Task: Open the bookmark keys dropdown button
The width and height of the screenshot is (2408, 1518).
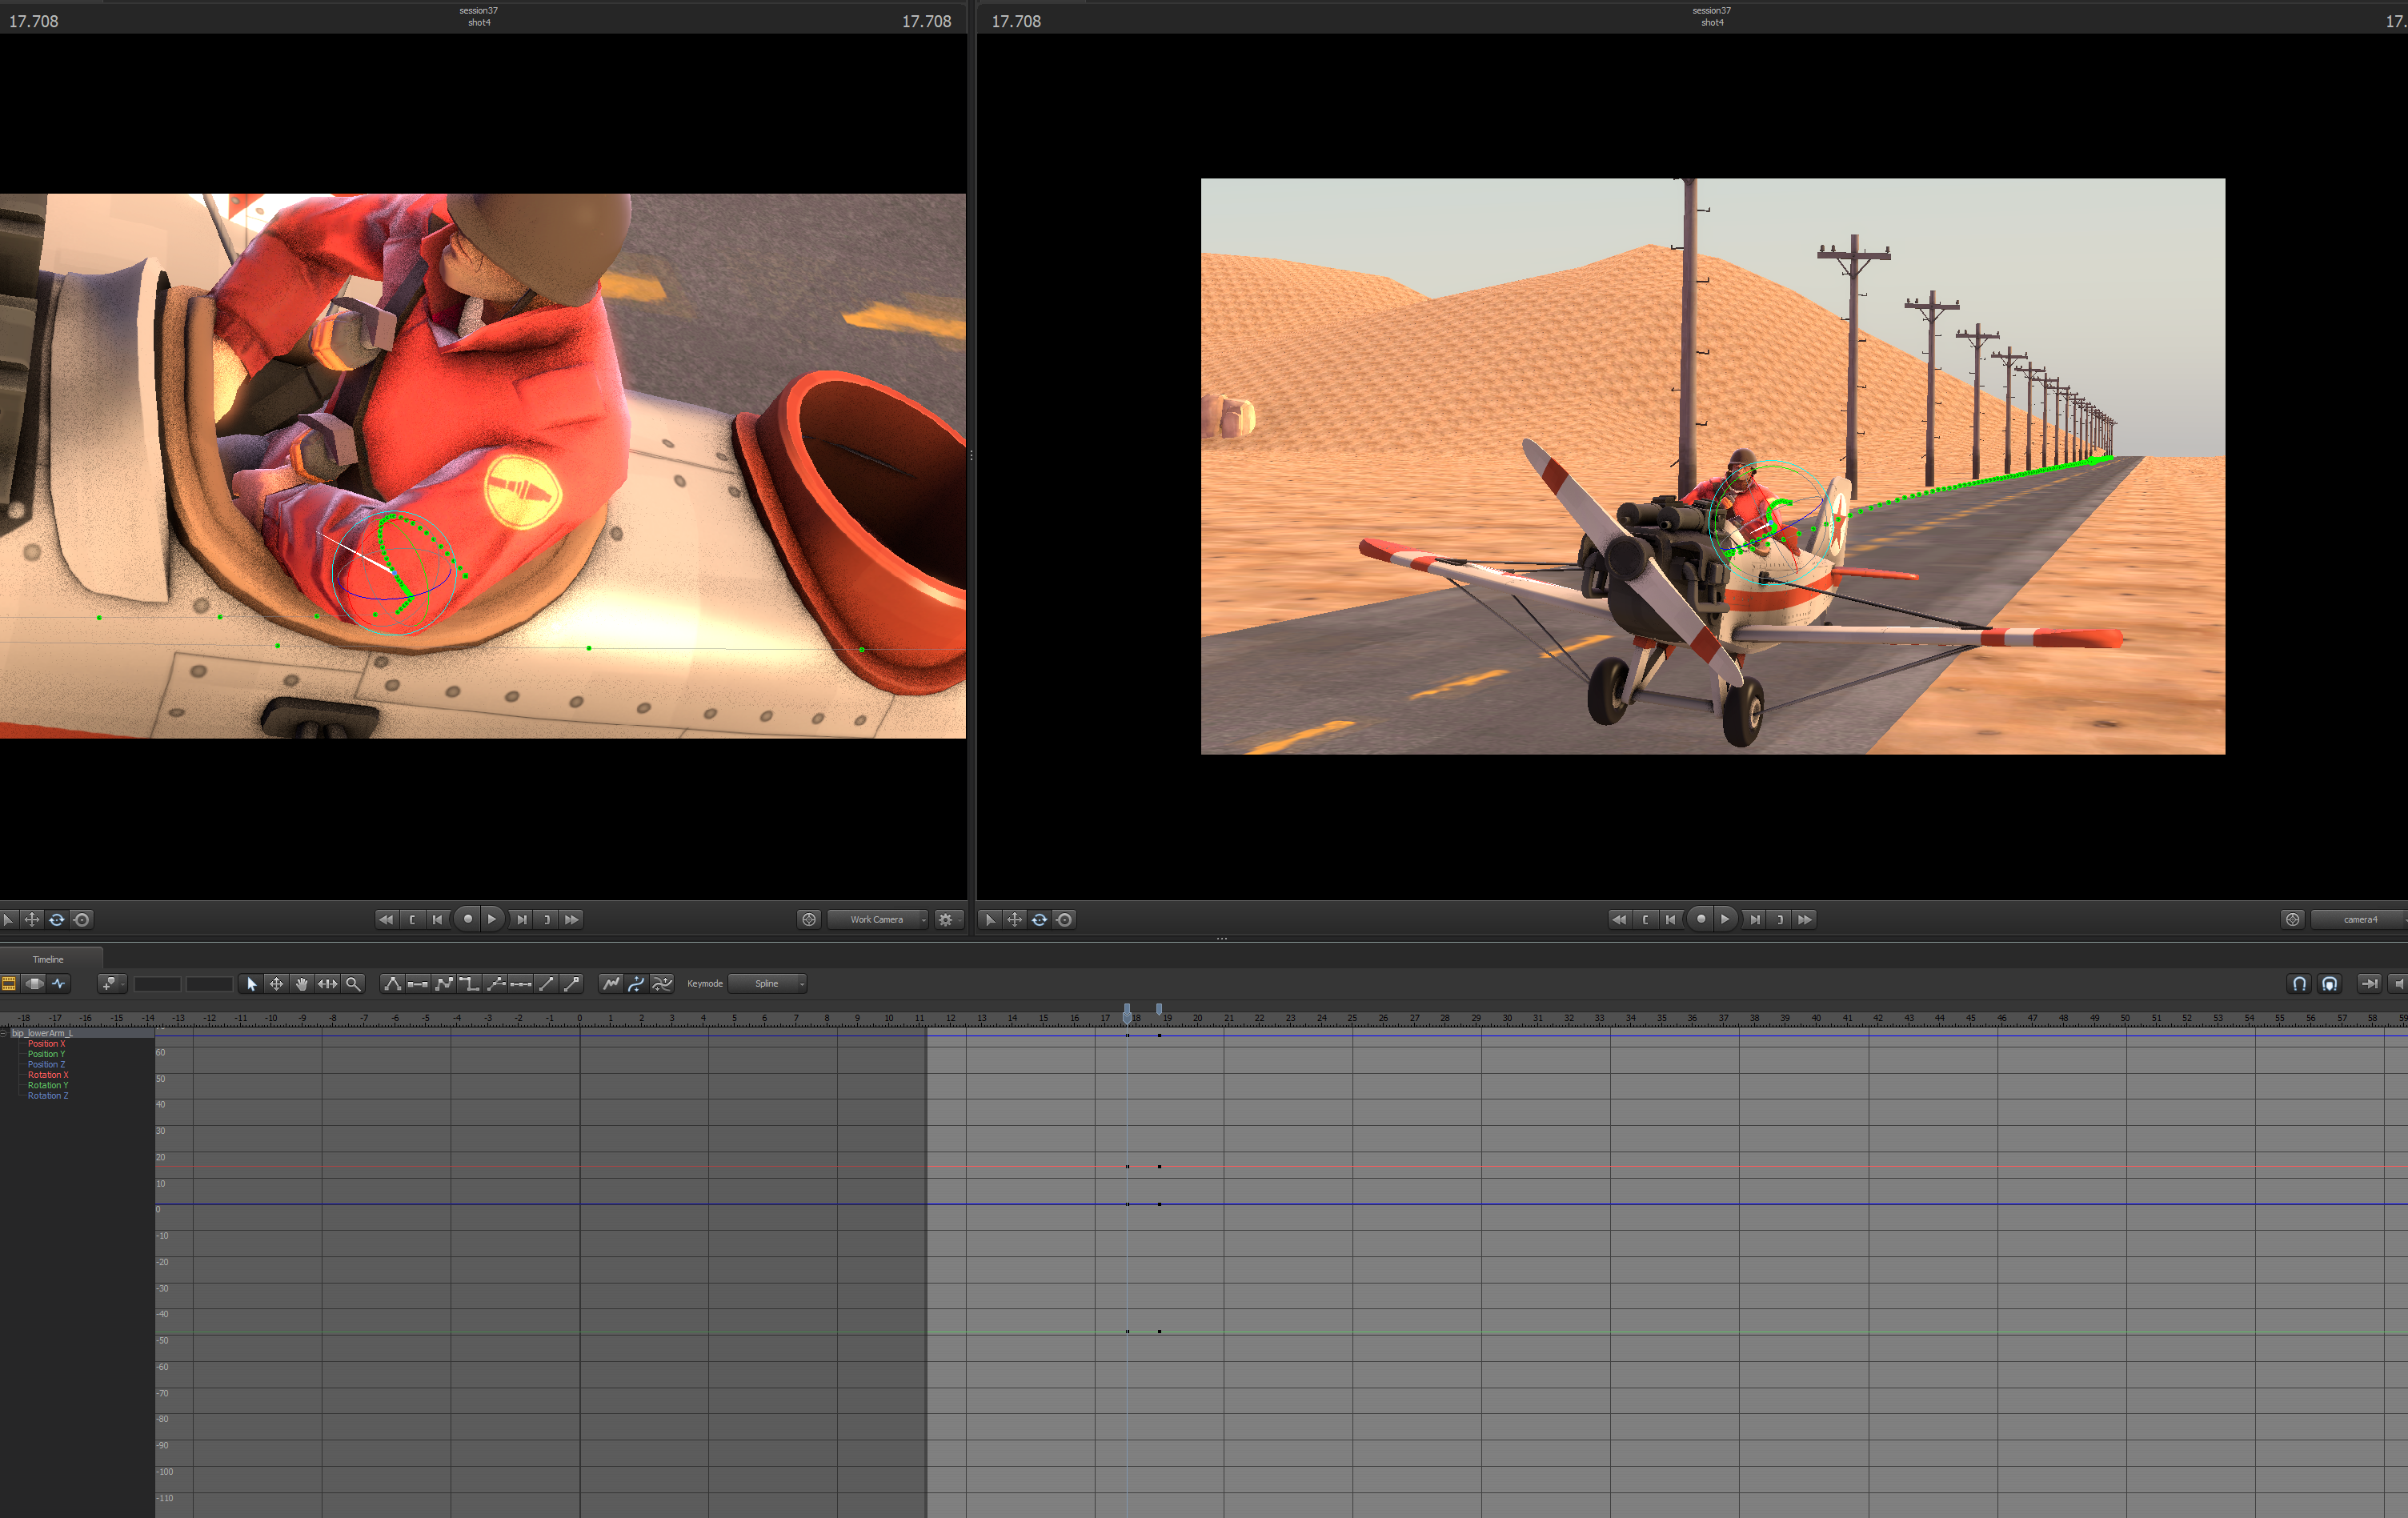Action: pos(113,984)
